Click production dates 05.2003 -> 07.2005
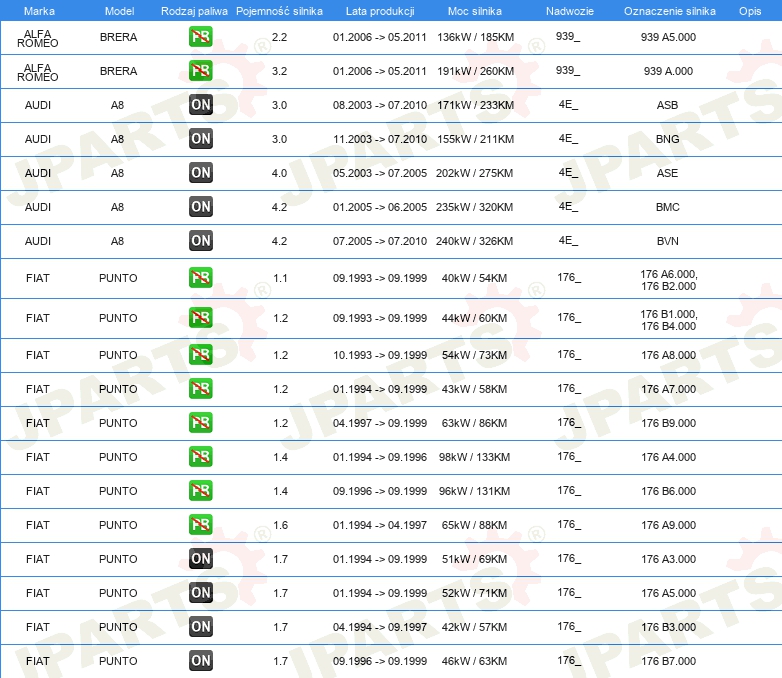 380,173
